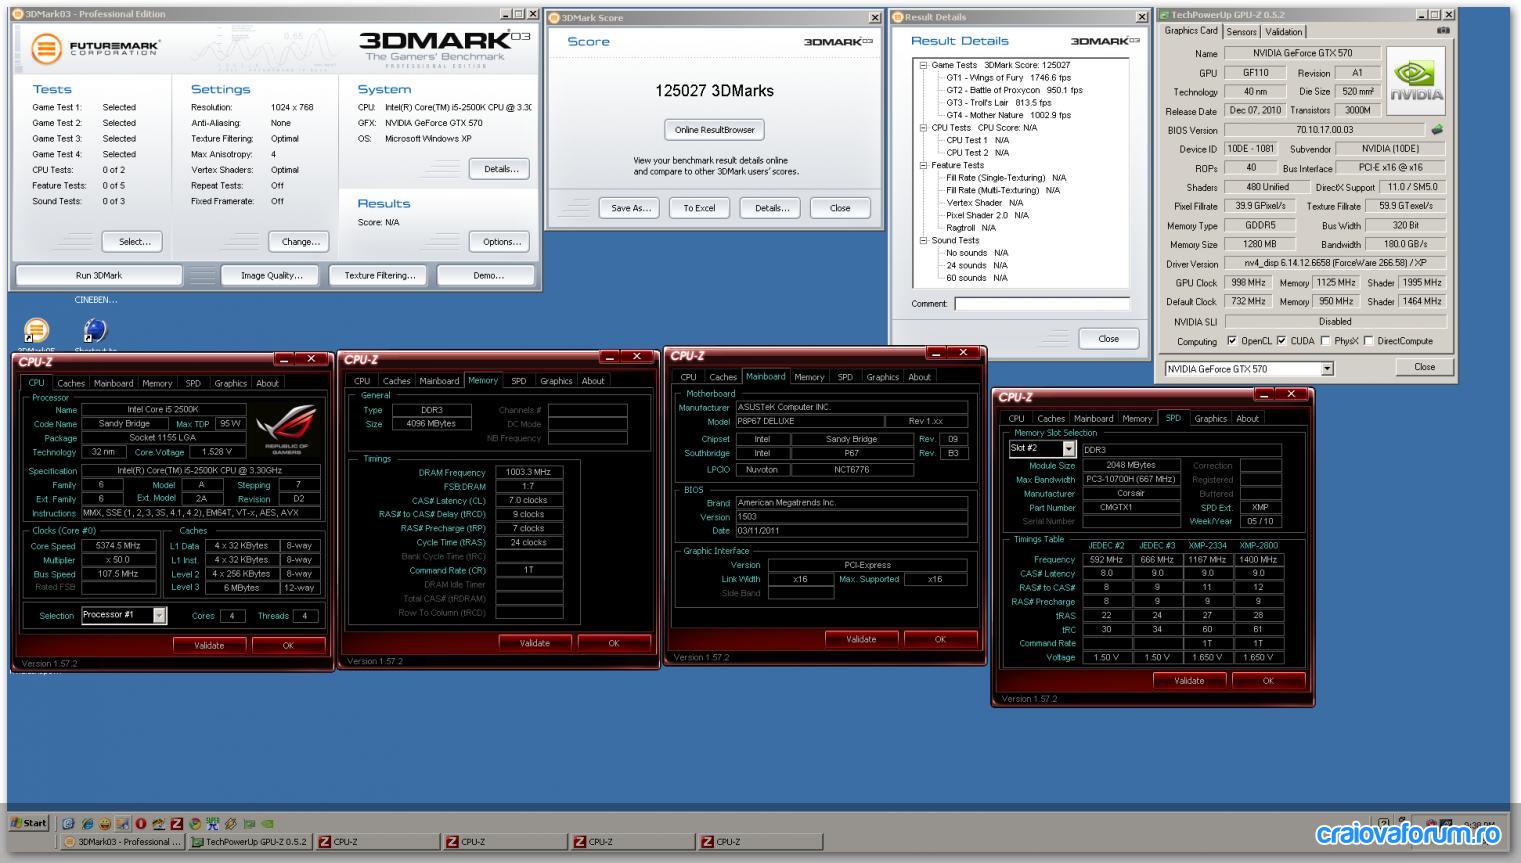Click the '125027 3DMarks' score text
This screenshot has width=1521, height=863.
(714, 91)
